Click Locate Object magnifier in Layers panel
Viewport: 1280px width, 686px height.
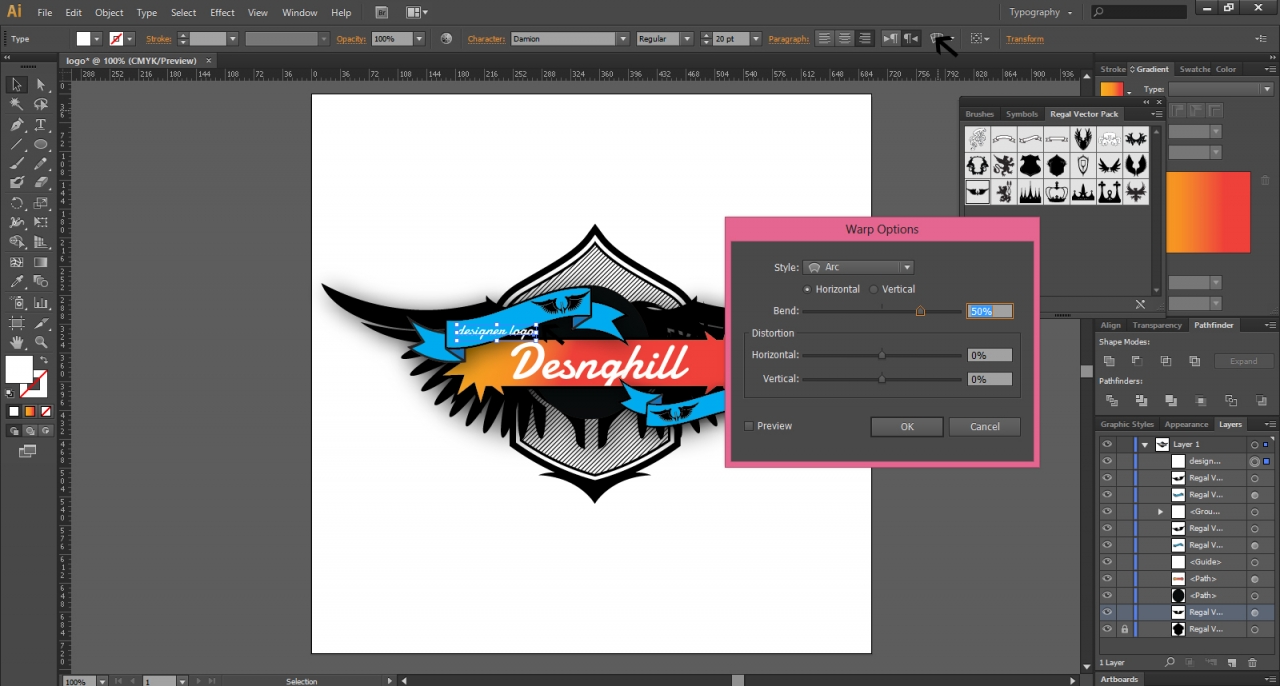[x=1170, y=662]
